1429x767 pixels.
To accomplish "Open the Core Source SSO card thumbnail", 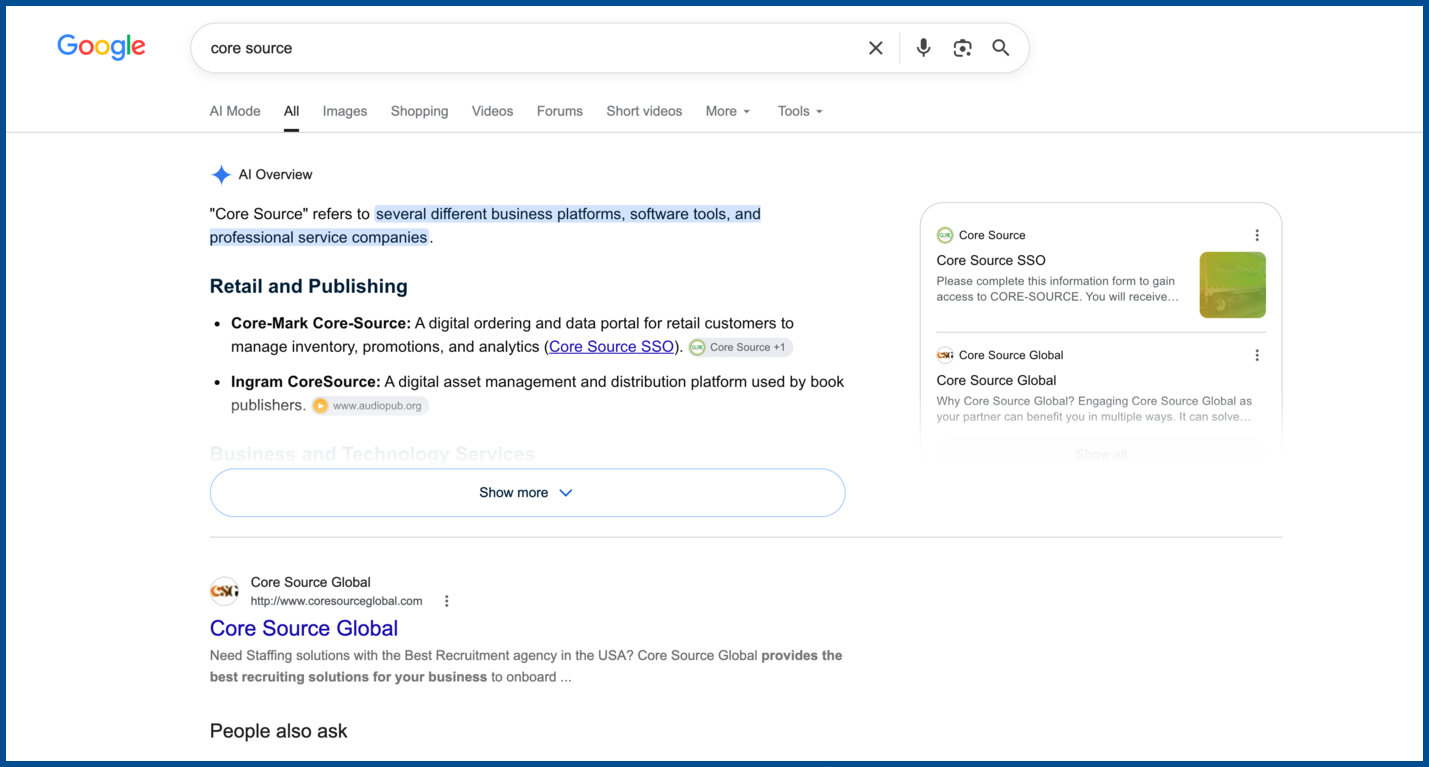I will [x=1233, y=285].
